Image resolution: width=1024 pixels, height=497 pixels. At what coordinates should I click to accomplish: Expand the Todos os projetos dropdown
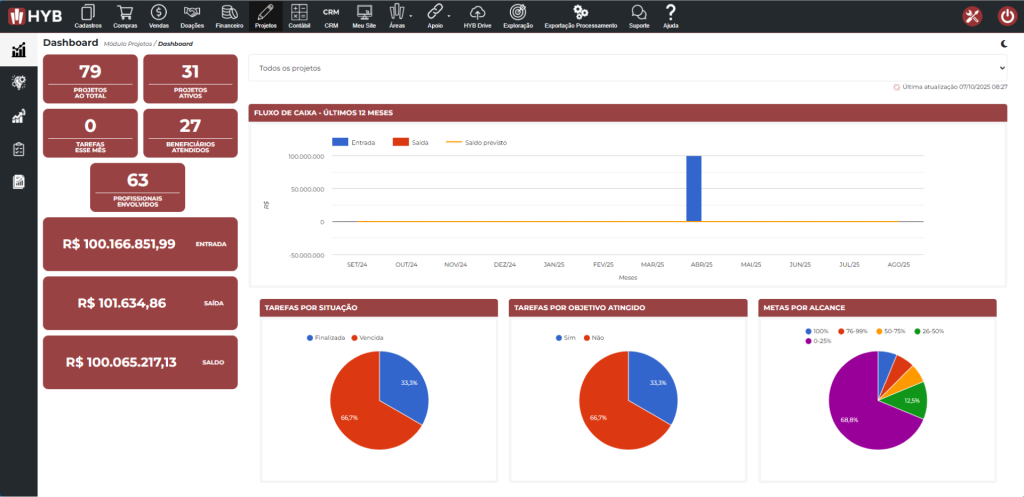click(627, 68)
